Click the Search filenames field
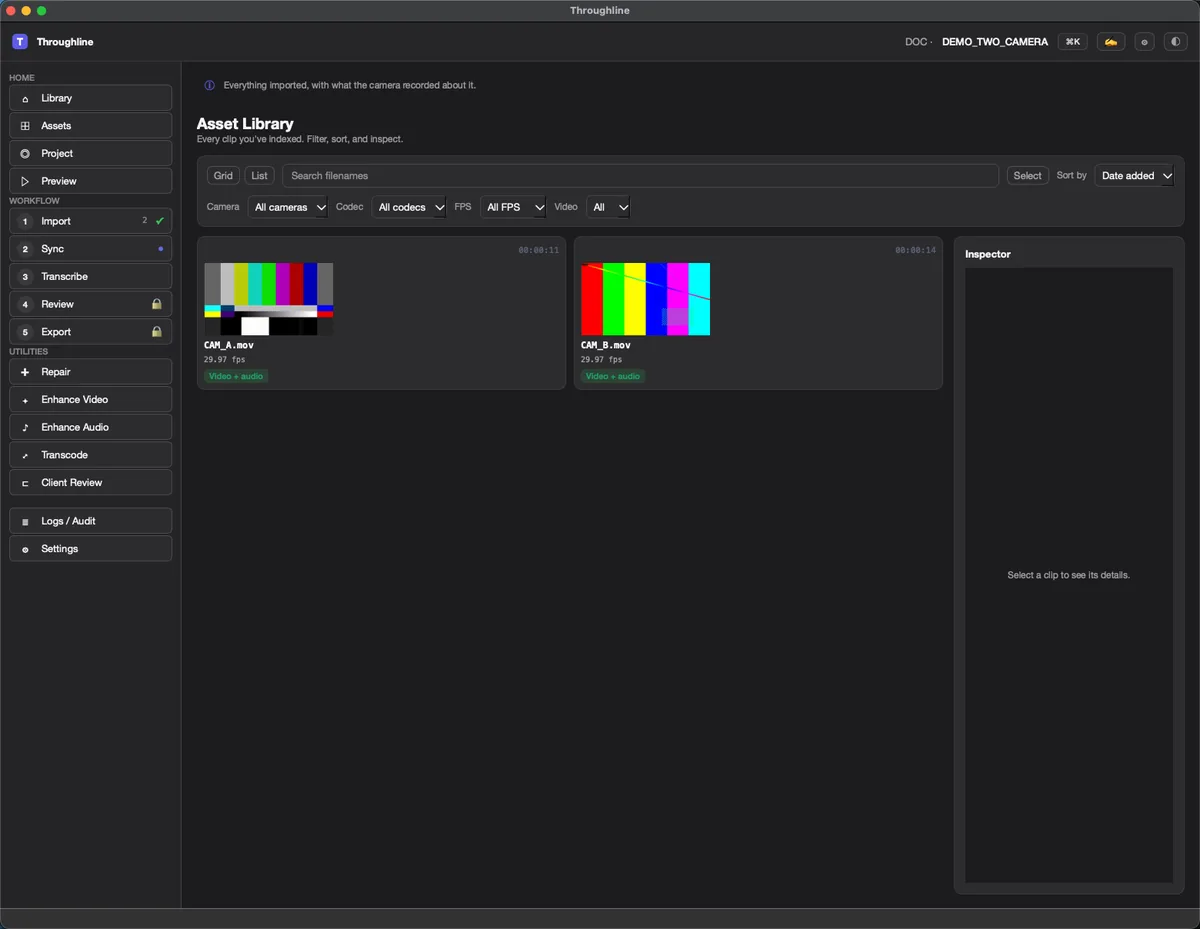The height and width of the screenshot is (929, 1200). (640, 176)
